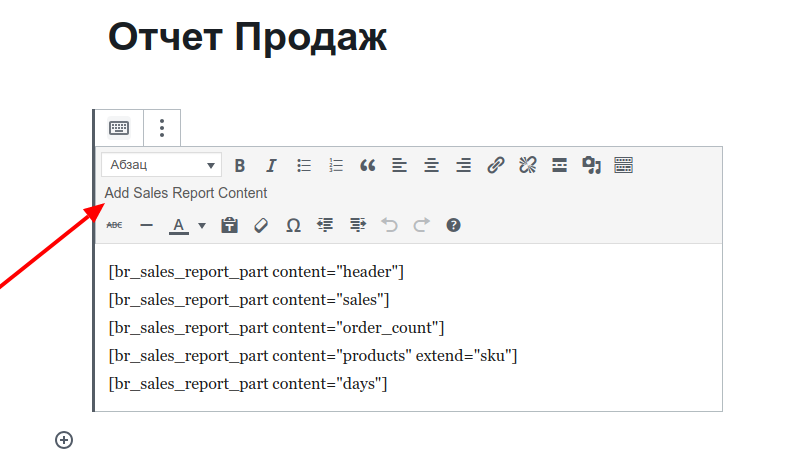Image resolution: width=789 pixels, height=473 pixels.
Task: Align text to the right
Action: 463,166
